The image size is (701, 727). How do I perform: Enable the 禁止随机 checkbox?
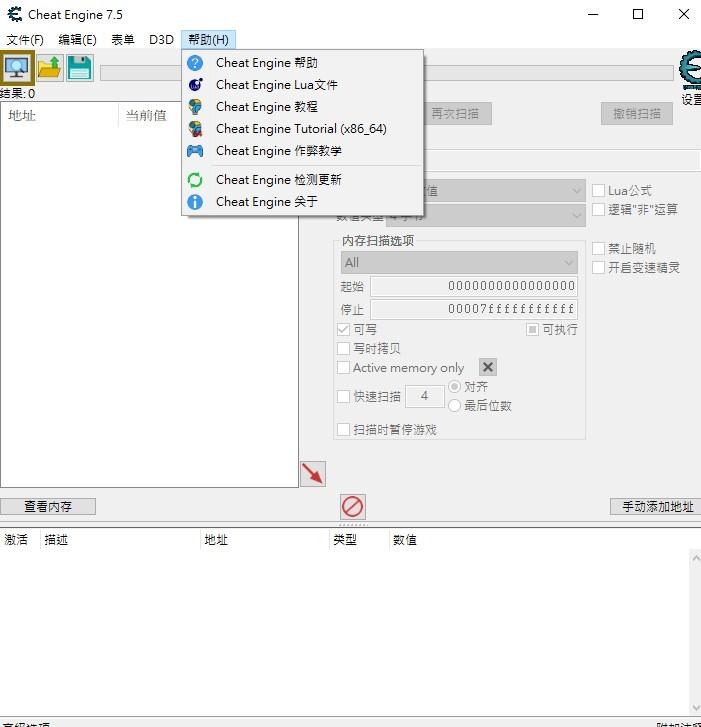point(599,249)
